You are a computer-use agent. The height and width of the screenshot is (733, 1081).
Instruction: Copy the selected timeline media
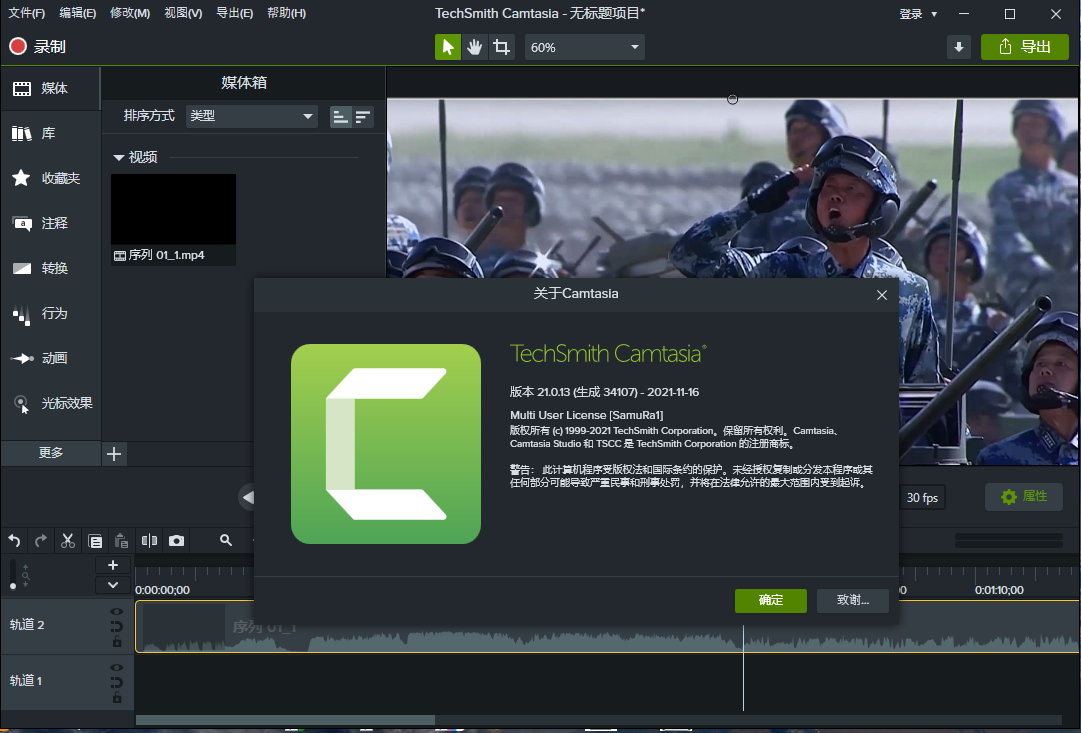click(95, 541)
